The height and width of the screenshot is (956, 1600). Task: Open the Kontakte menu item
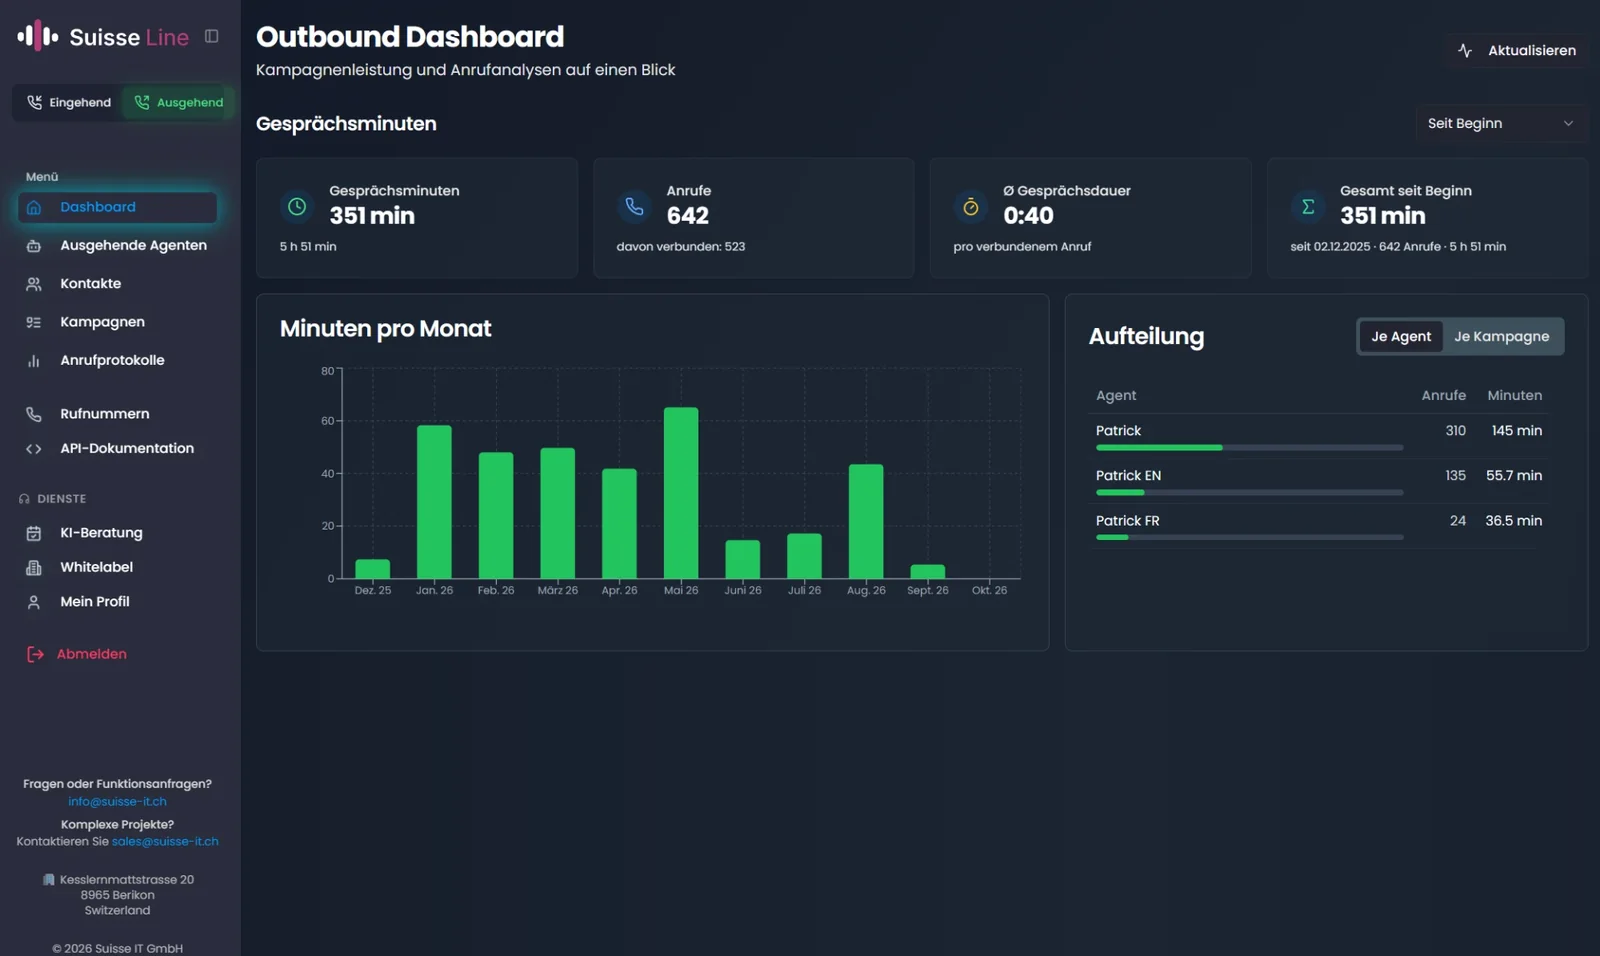[x=117, y=284]
